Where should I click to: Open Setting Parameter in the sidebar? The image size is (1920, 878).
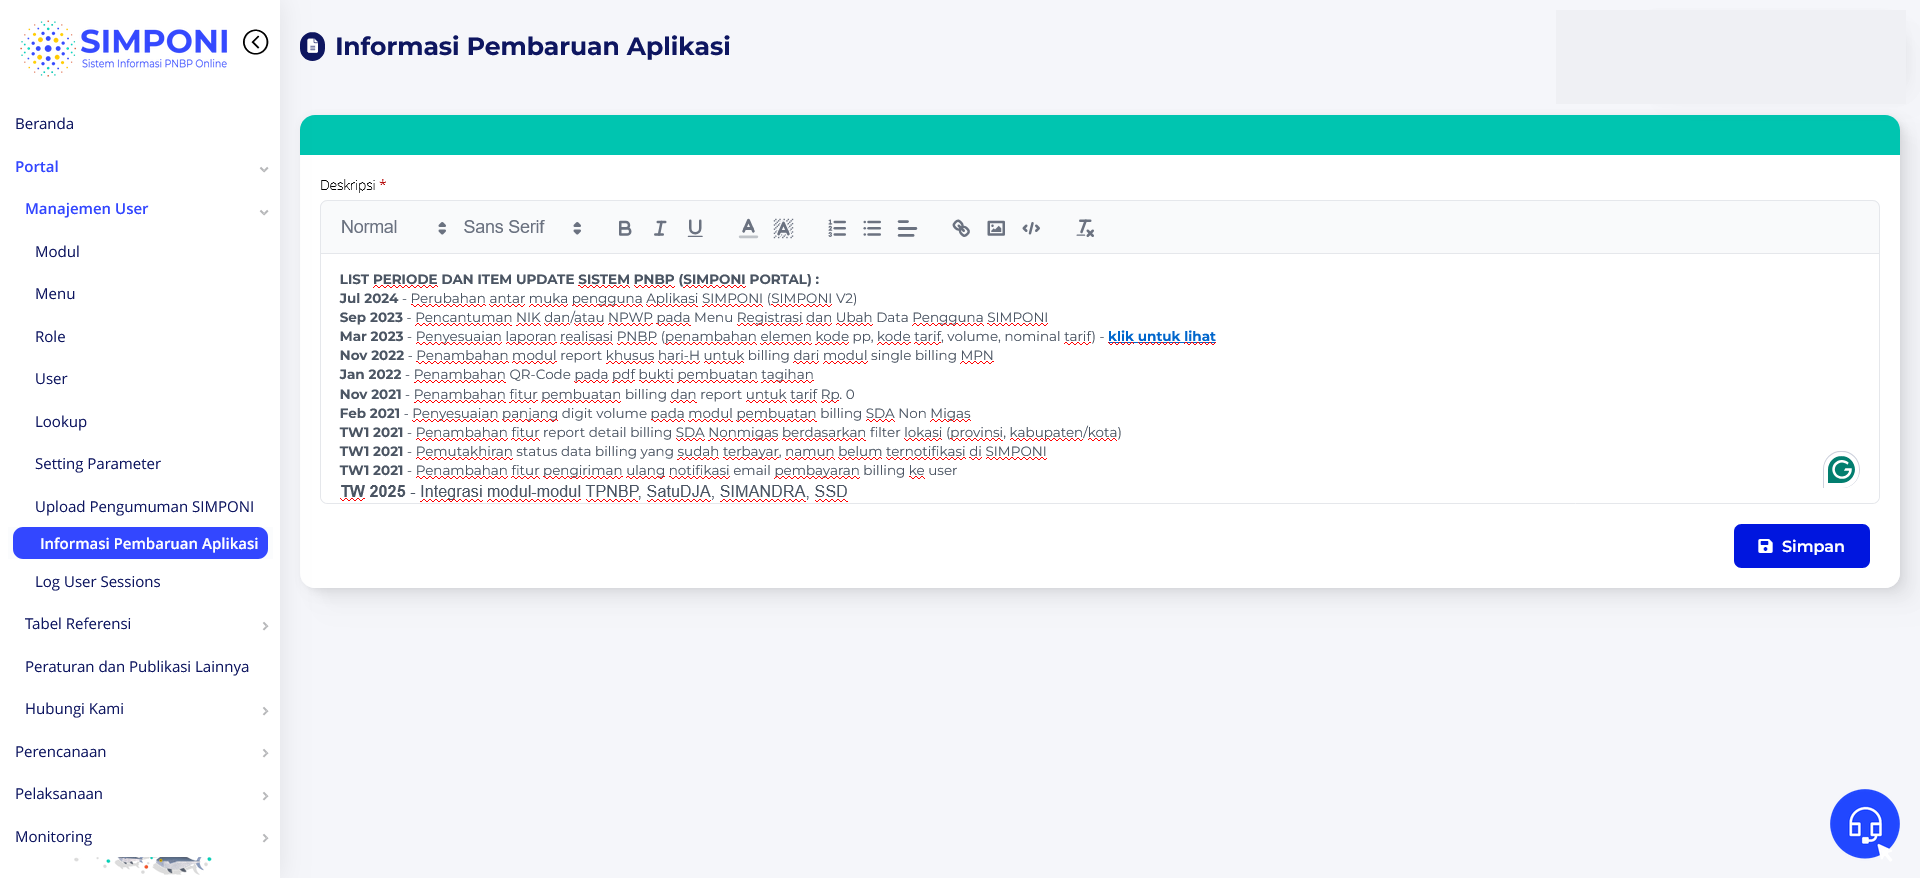[98, 464]
